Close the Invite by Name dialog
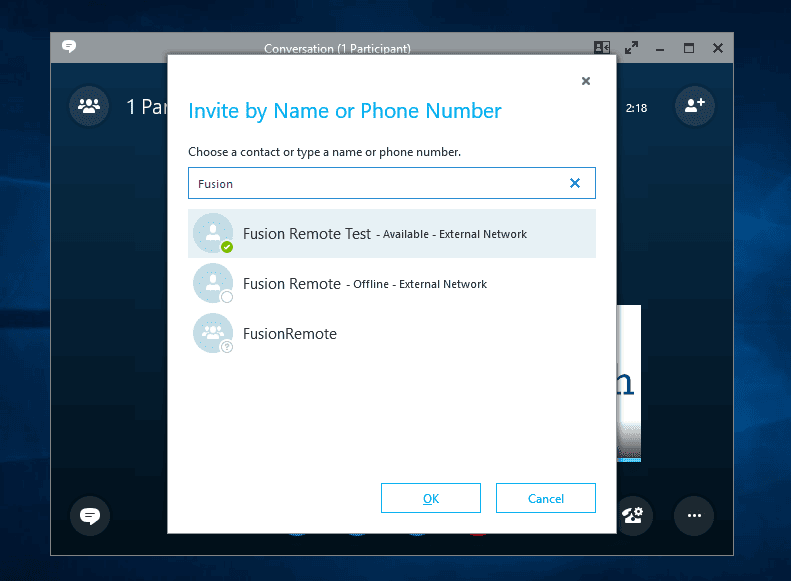The width and height of the screenshot is (791, 581). point(586,81)
